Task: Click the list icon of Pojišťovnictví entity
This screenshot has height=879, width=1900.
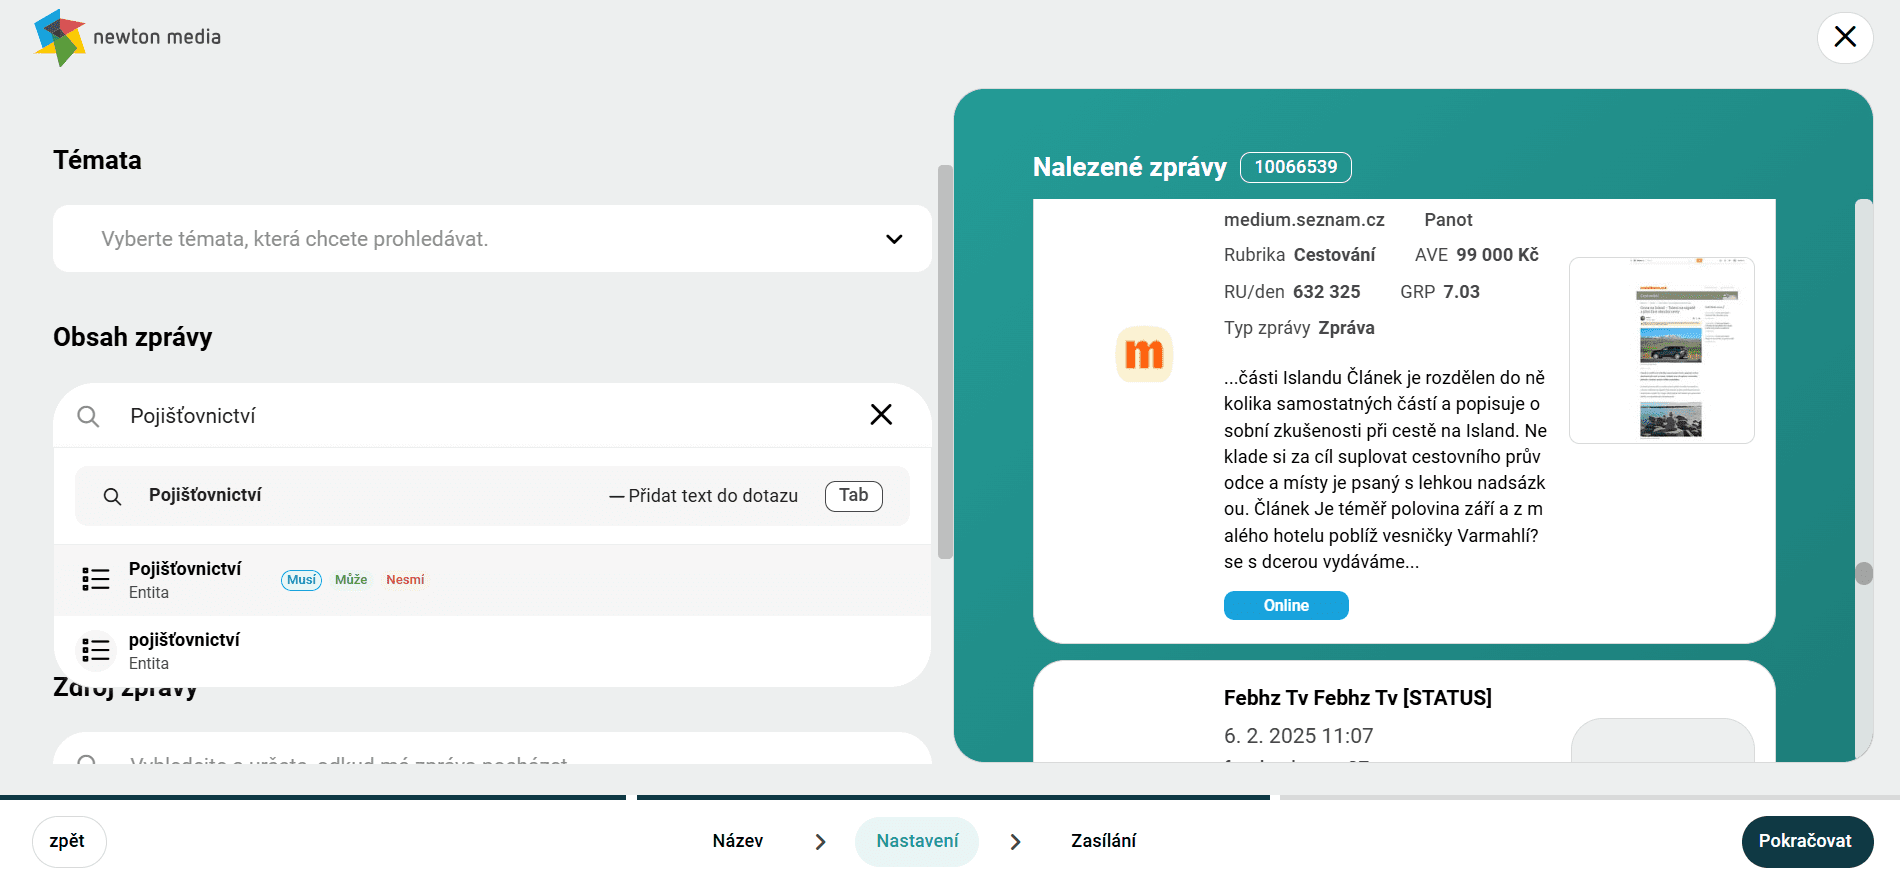Action: 96,579
